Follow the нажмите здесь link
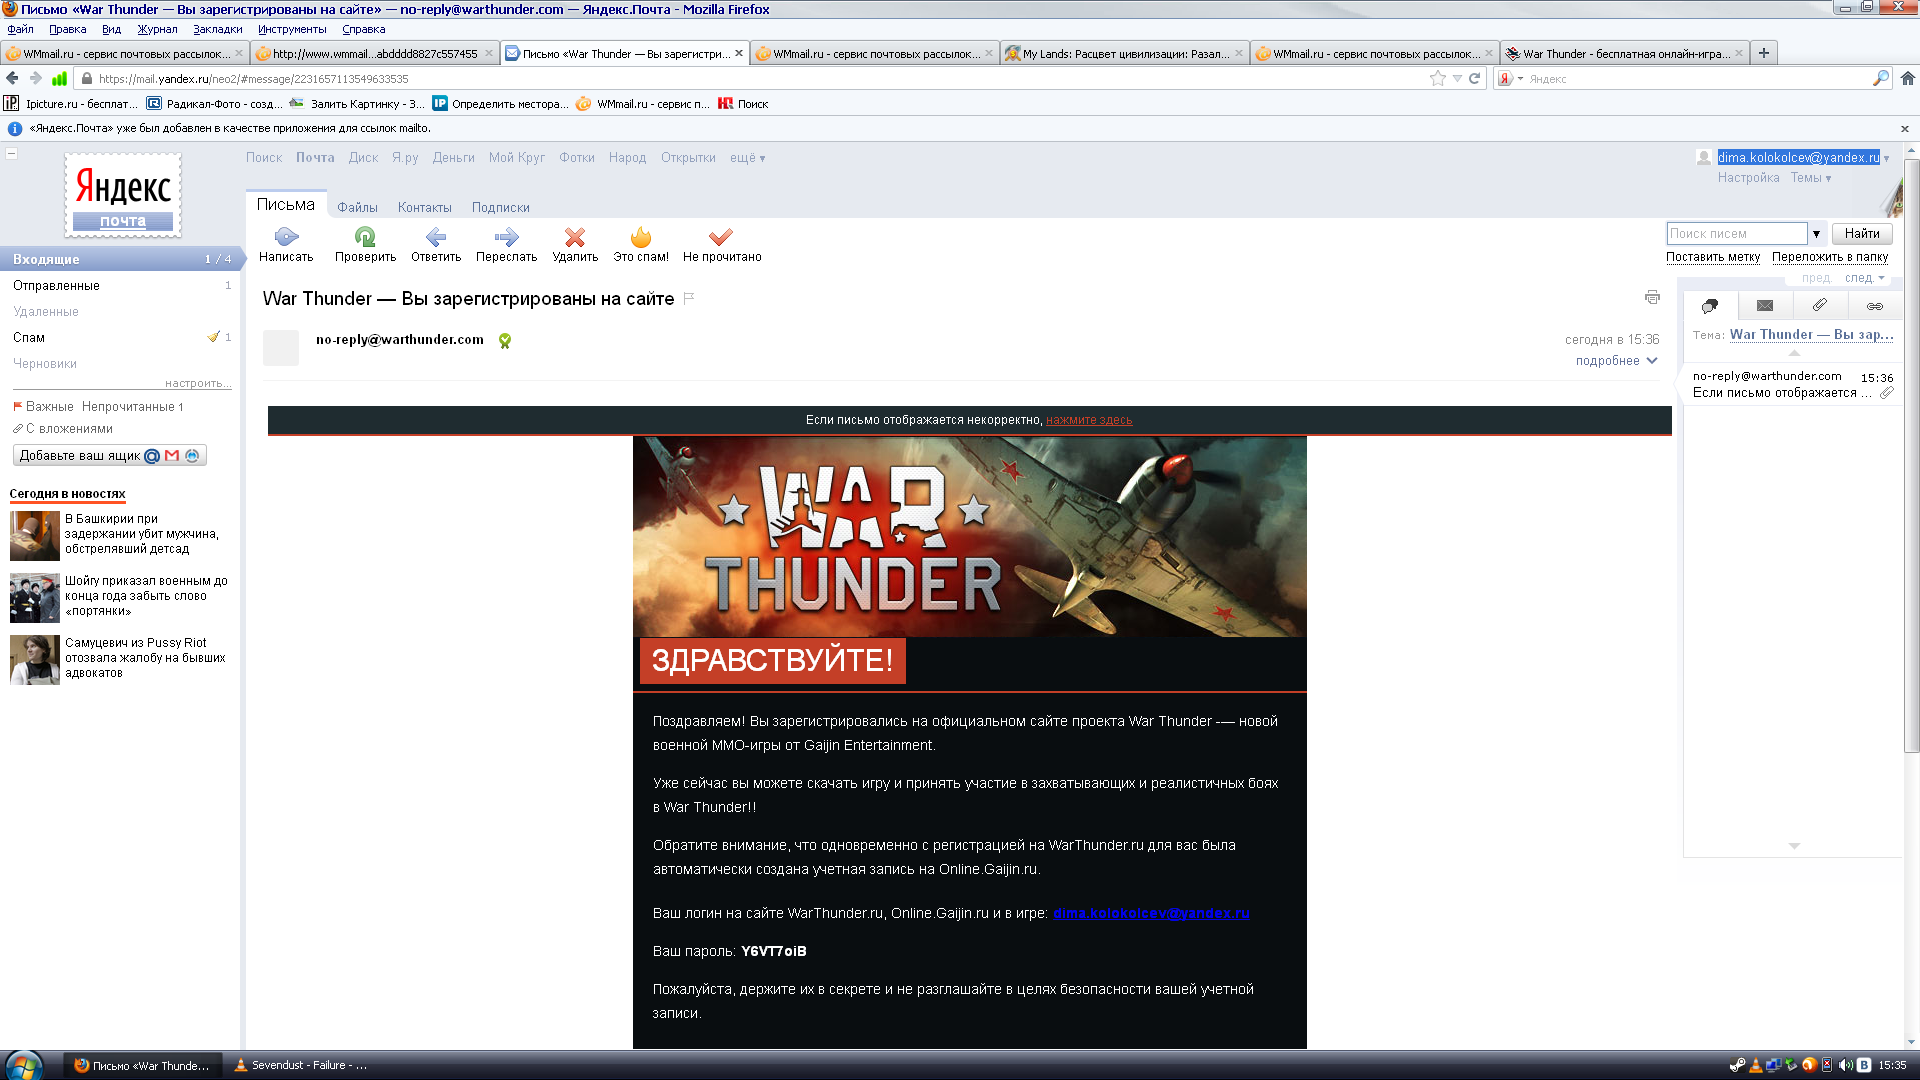 (x=1089, y=420)
